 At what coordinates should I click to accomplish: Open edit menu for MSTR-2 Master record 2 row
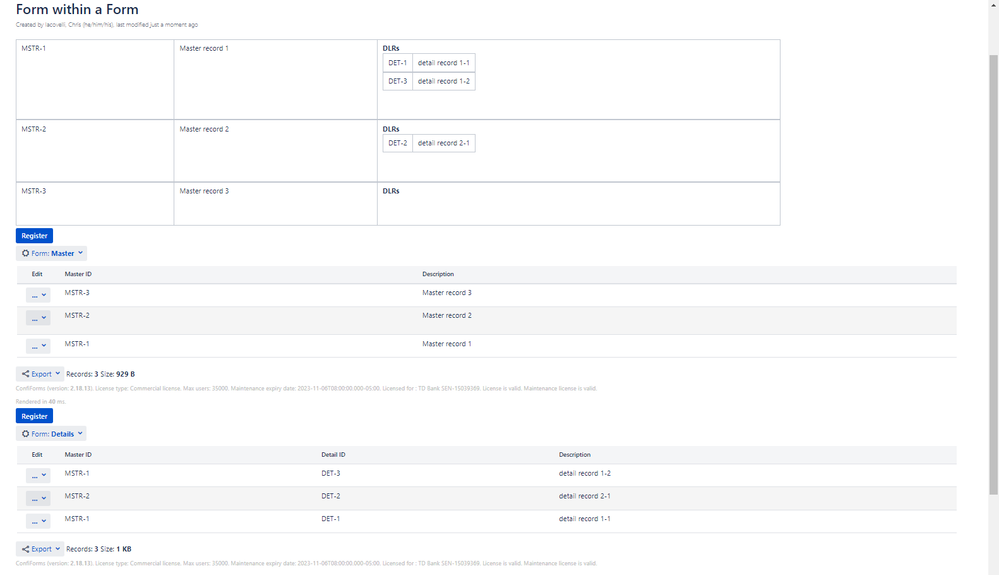coord(38,318)
